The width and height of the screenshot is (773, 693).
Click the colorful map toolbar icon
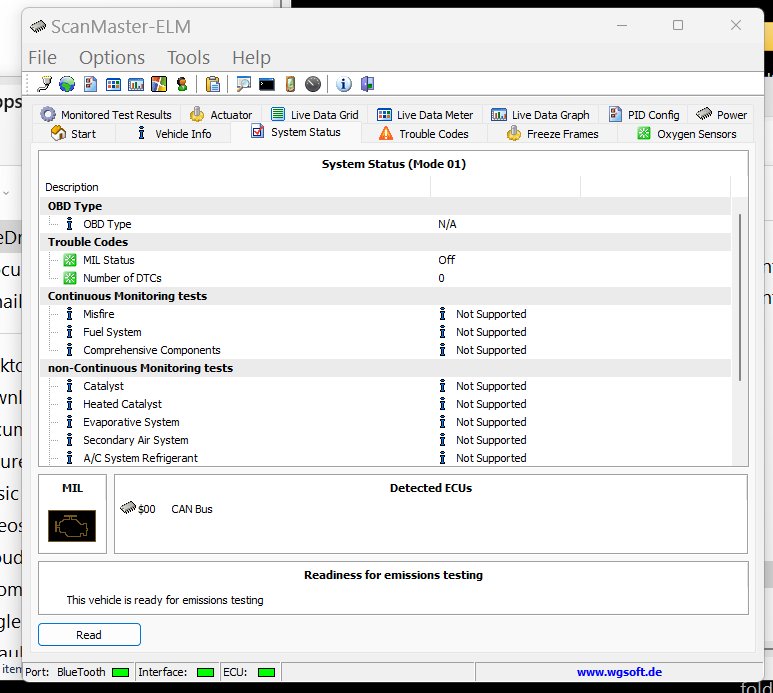click(x=159, y=84)
